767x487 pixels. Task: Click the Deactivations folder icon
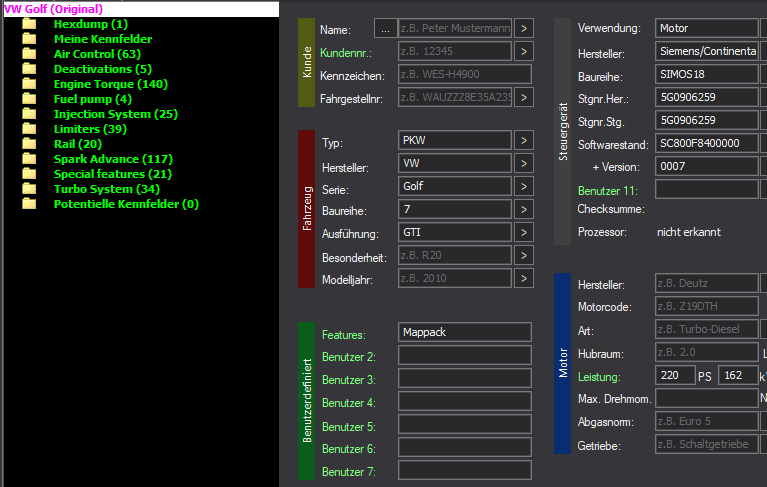29,68
